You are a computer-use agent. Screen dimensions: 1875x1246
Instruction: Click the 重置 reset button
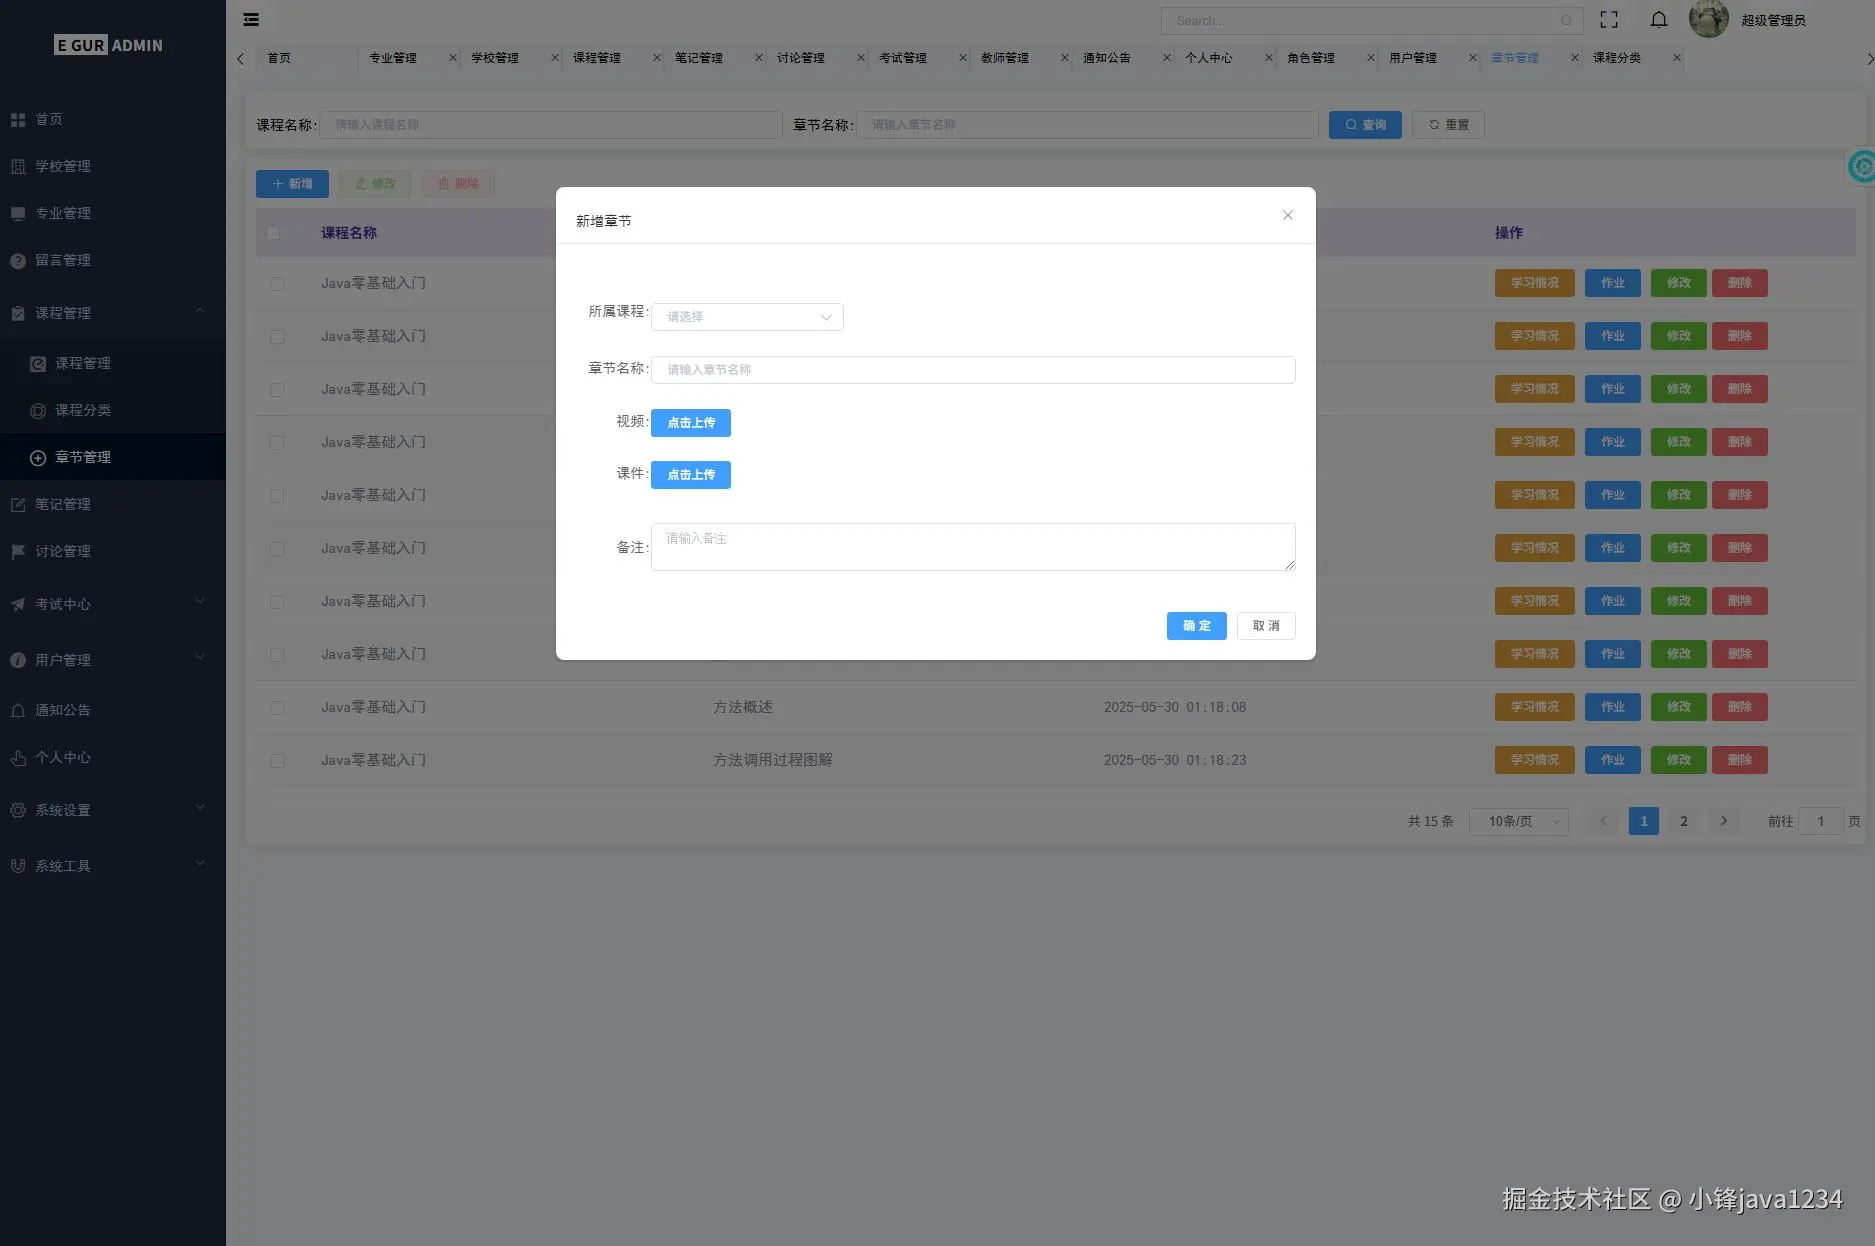click(x=1448, y=125)
